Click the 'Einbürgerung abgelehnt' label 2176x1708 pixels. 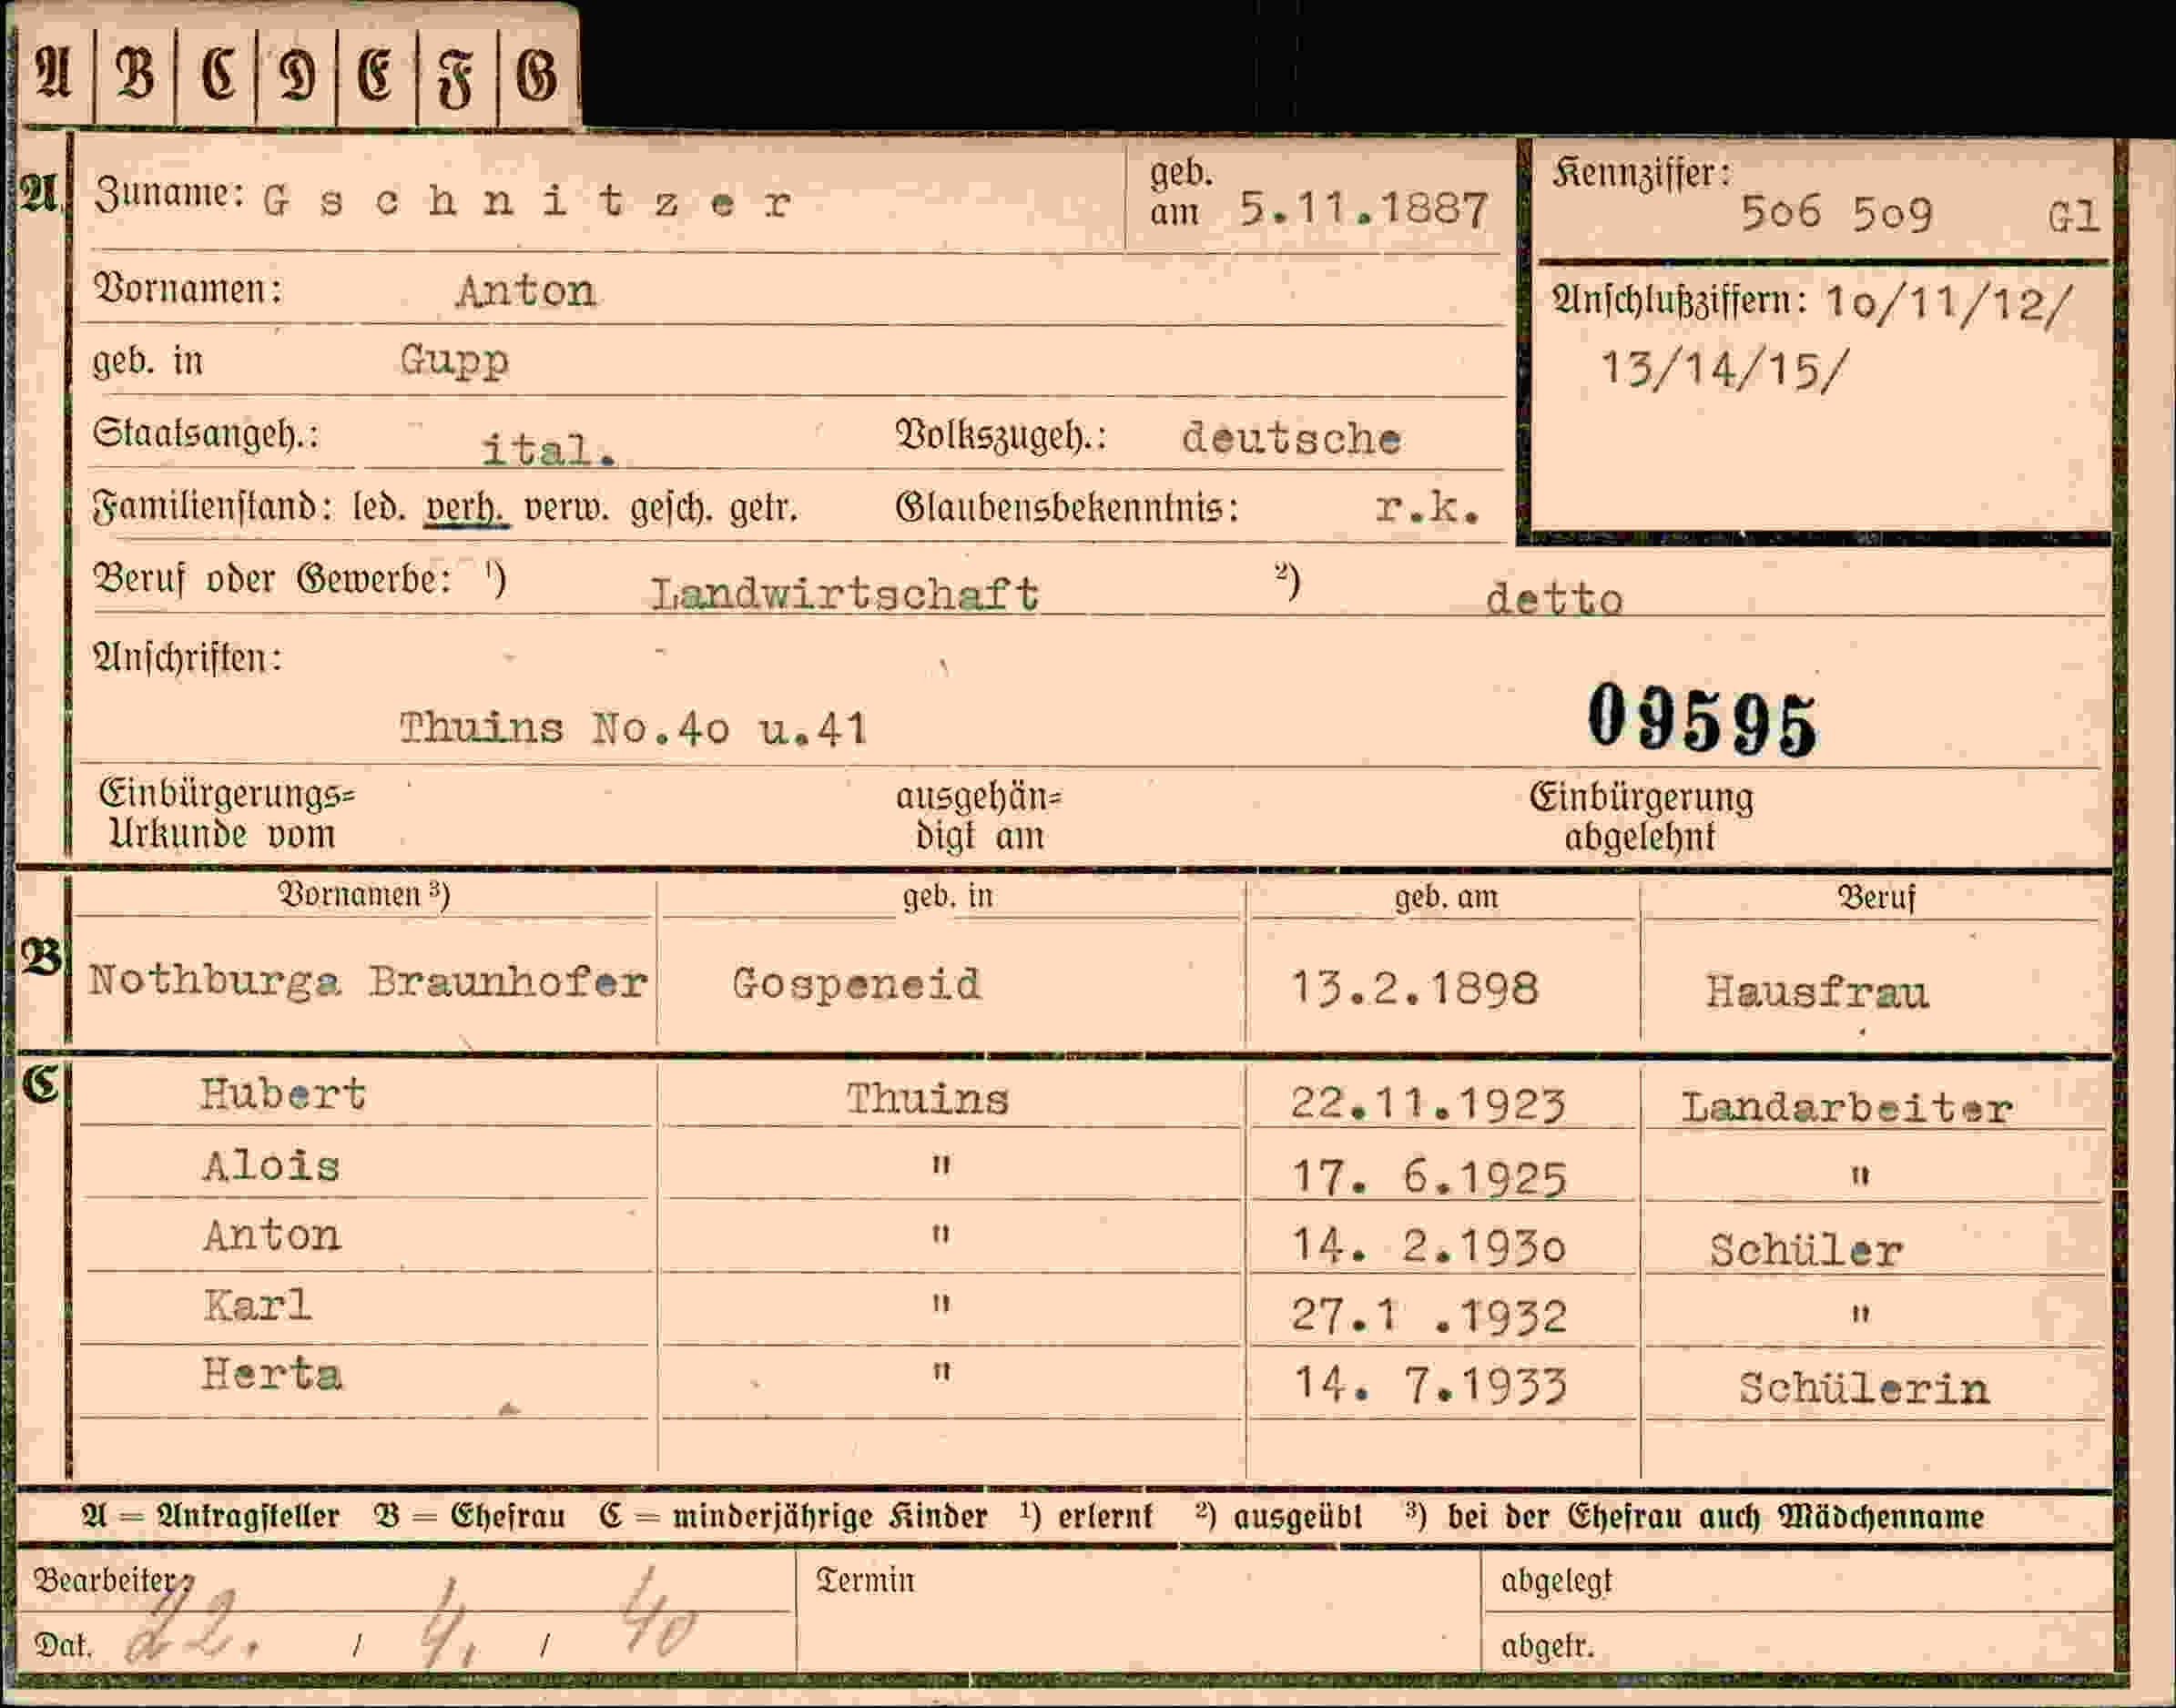pos(1641,817)
